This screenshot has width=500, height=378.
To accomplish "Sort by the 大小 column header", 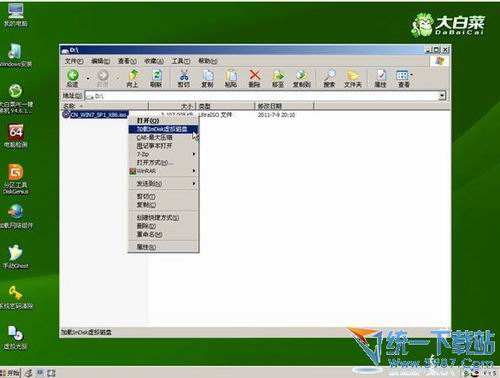I will point(172,106).
